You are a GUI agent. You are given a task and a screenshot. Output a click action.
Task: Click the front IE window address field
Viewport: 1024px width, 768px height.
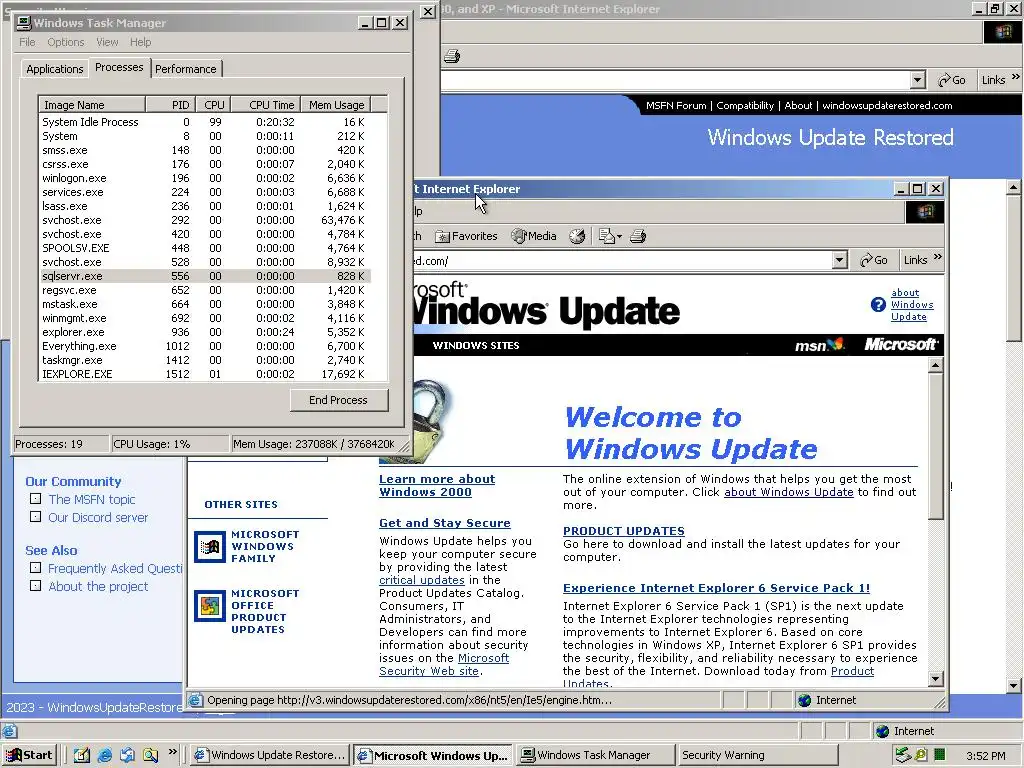click(623, 261)
